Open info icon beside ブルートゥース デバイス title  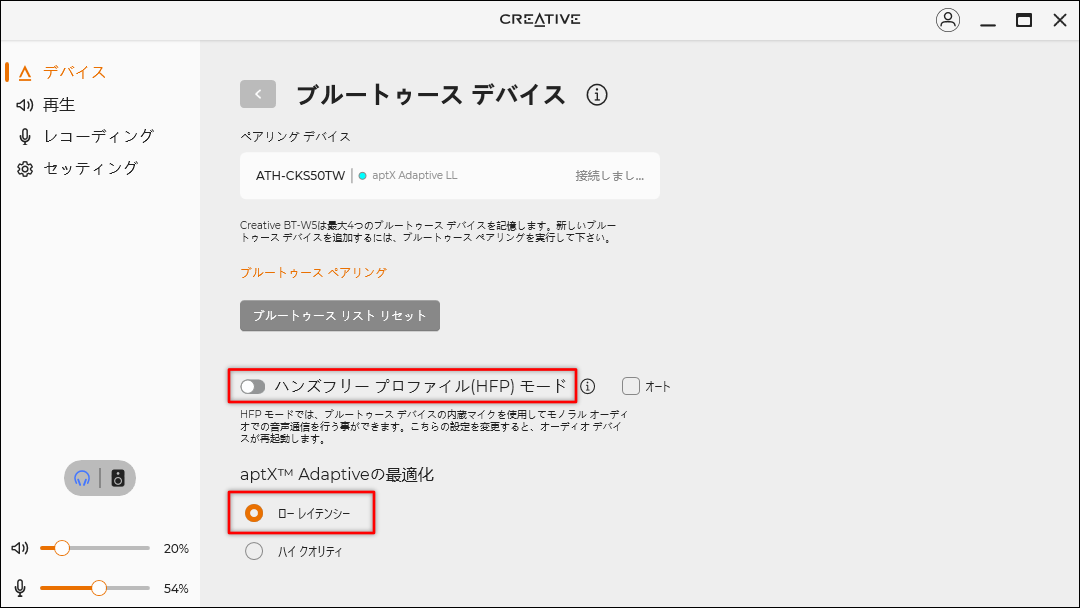tap(597, 95)
